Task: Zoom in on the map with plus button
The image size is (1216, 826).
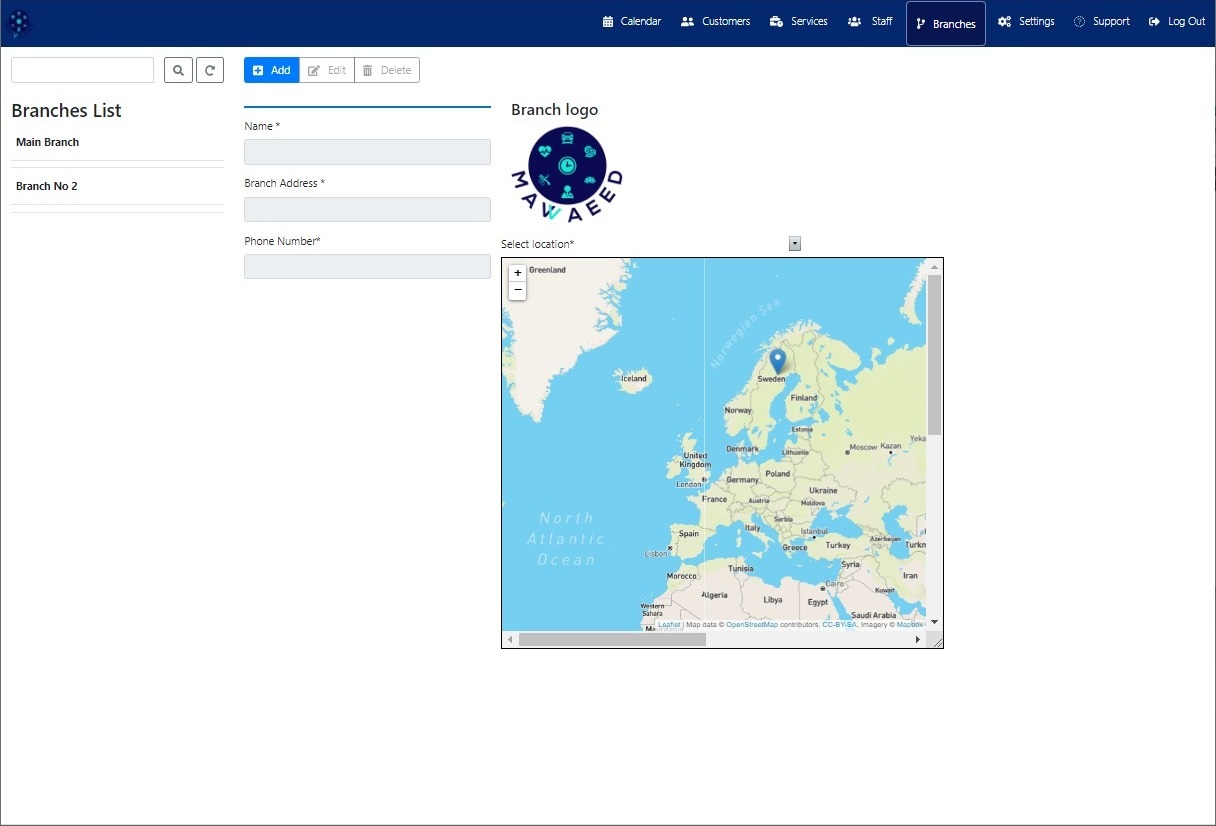Action: (517, 273)
